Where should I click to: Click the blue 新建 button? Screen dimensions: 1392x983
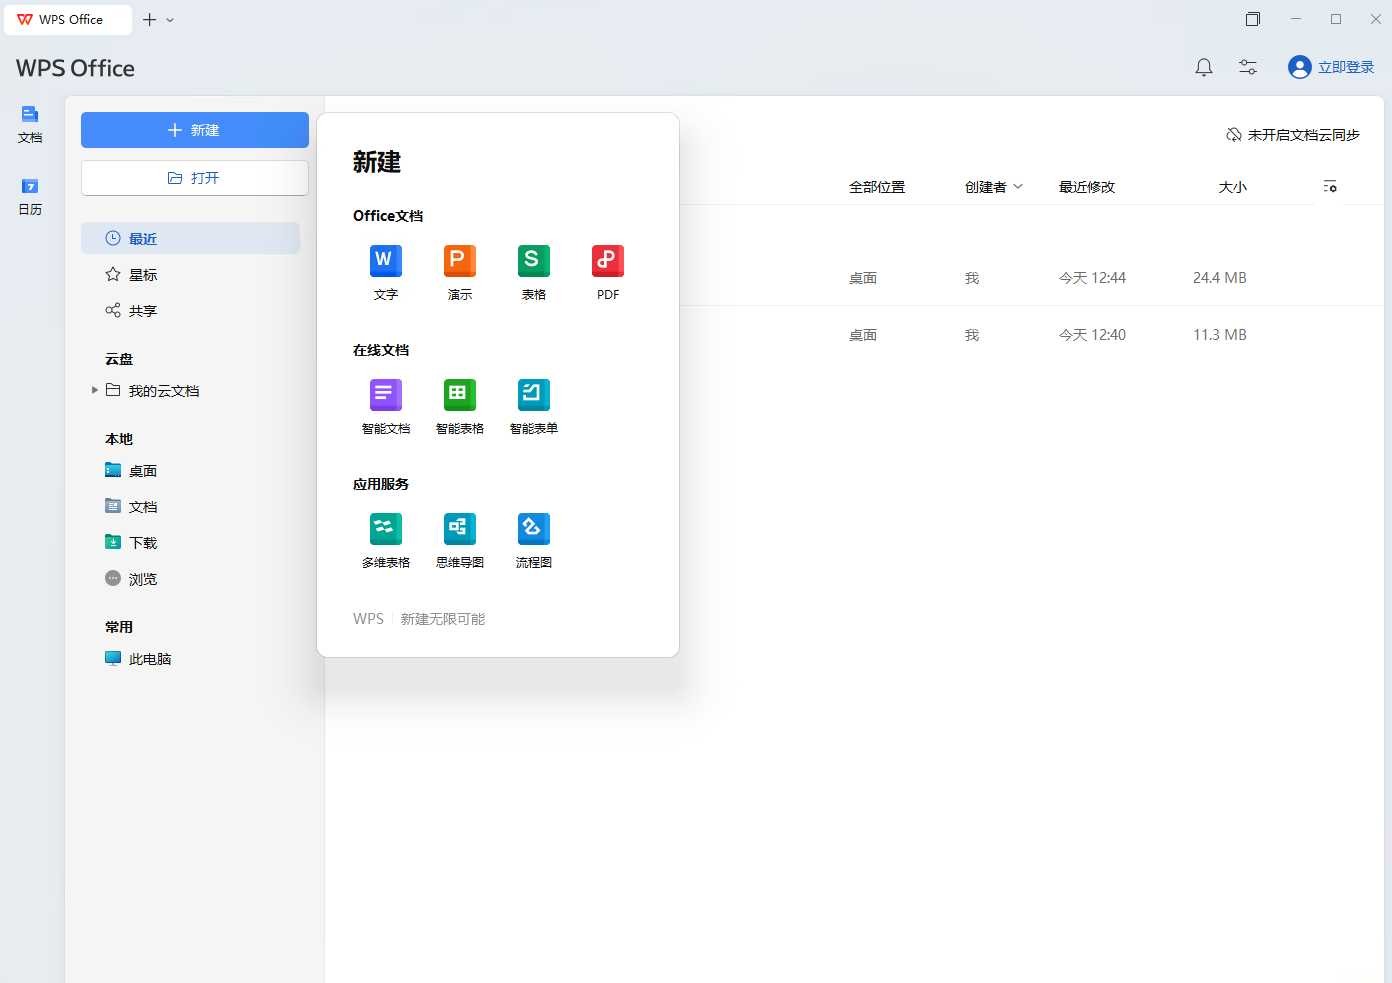[x=195, y=130]
